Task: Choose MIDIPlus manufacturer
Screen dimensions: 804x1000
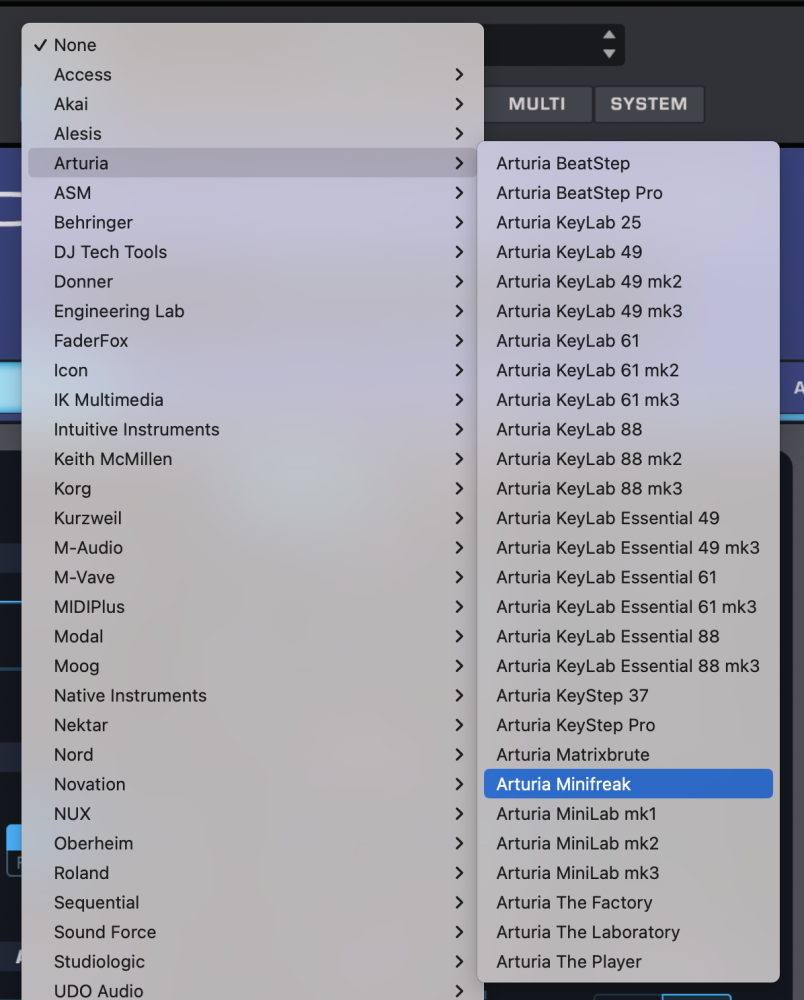Action: (252, 607)
